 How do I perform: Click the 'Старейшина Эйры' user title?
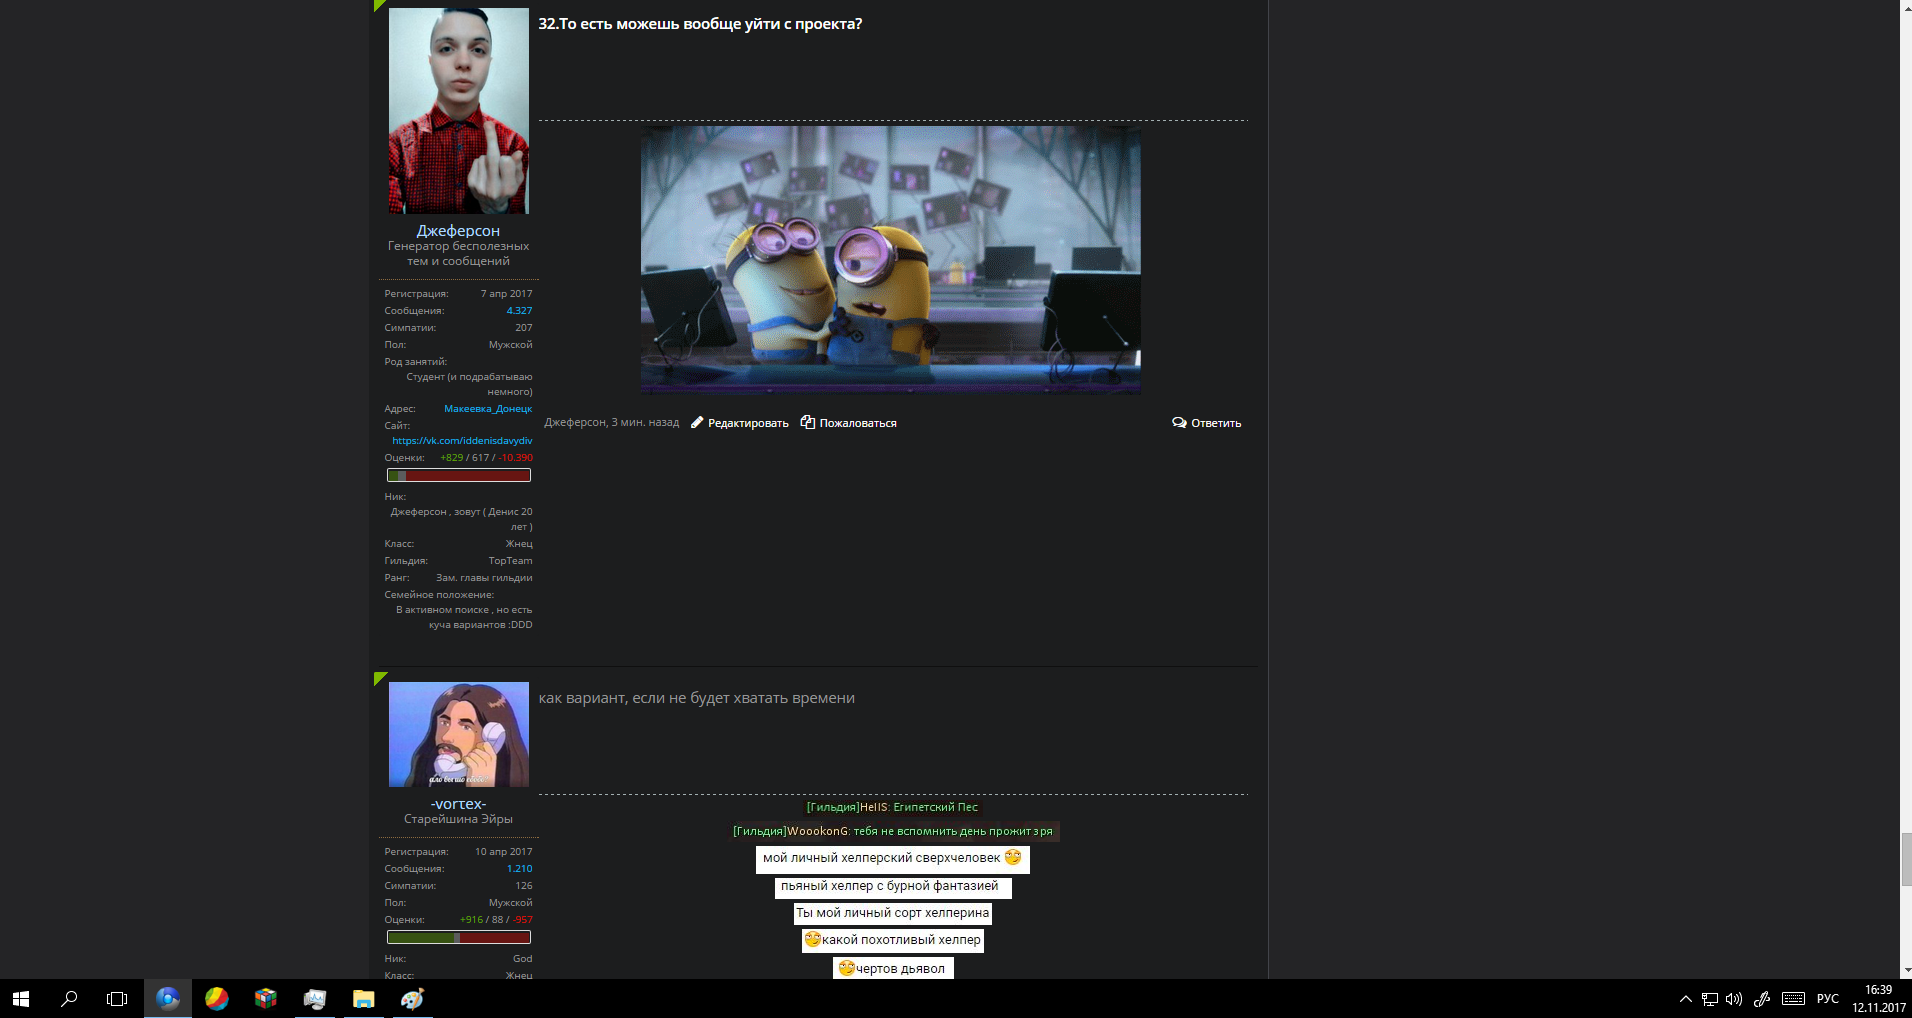[x=458, y=819]
